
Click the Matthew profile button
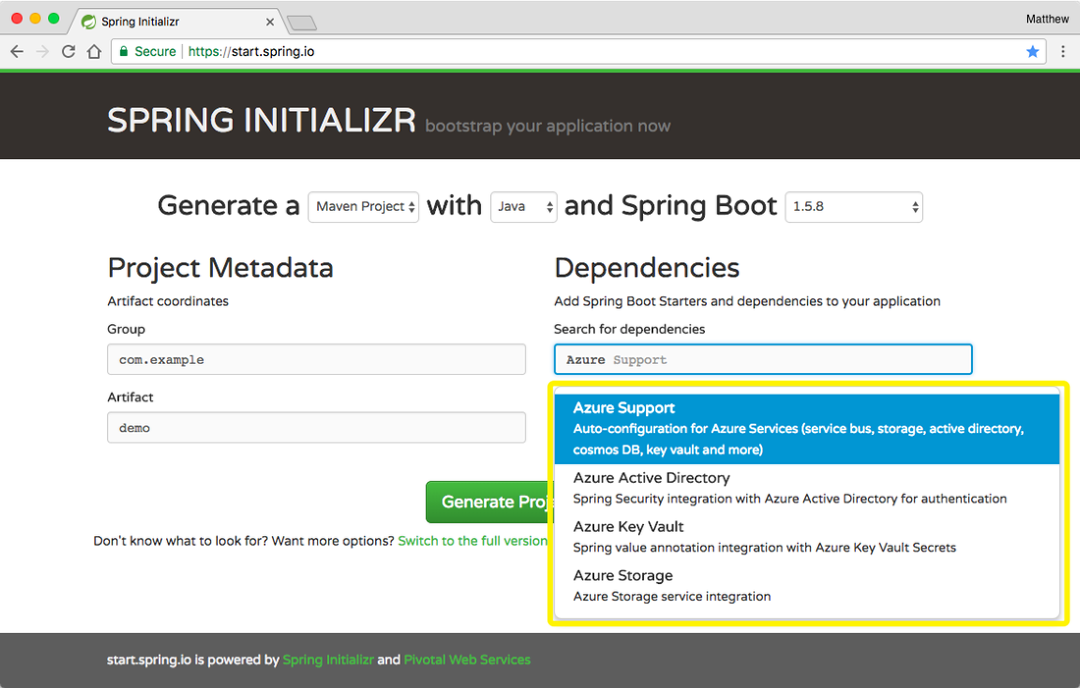(1047, 19)
